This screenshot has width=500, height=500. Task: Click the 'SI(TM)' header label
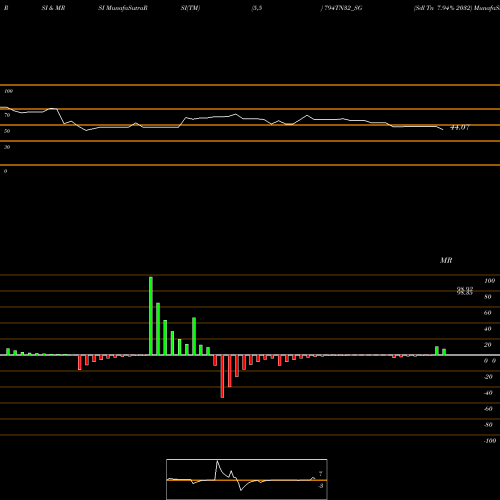[x=190, y=8]
